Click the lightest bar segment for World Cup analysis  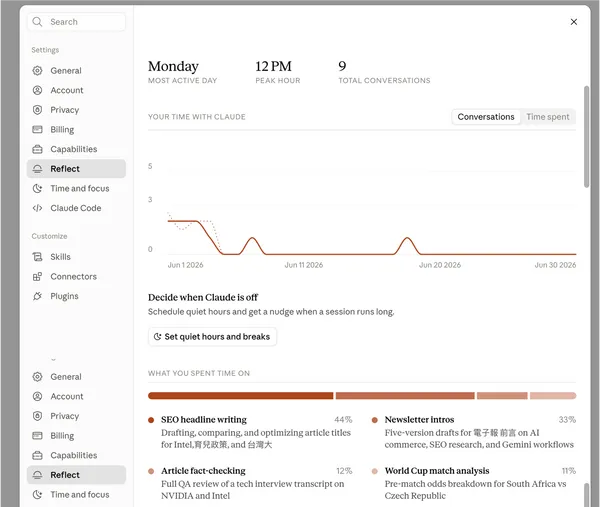553,396
